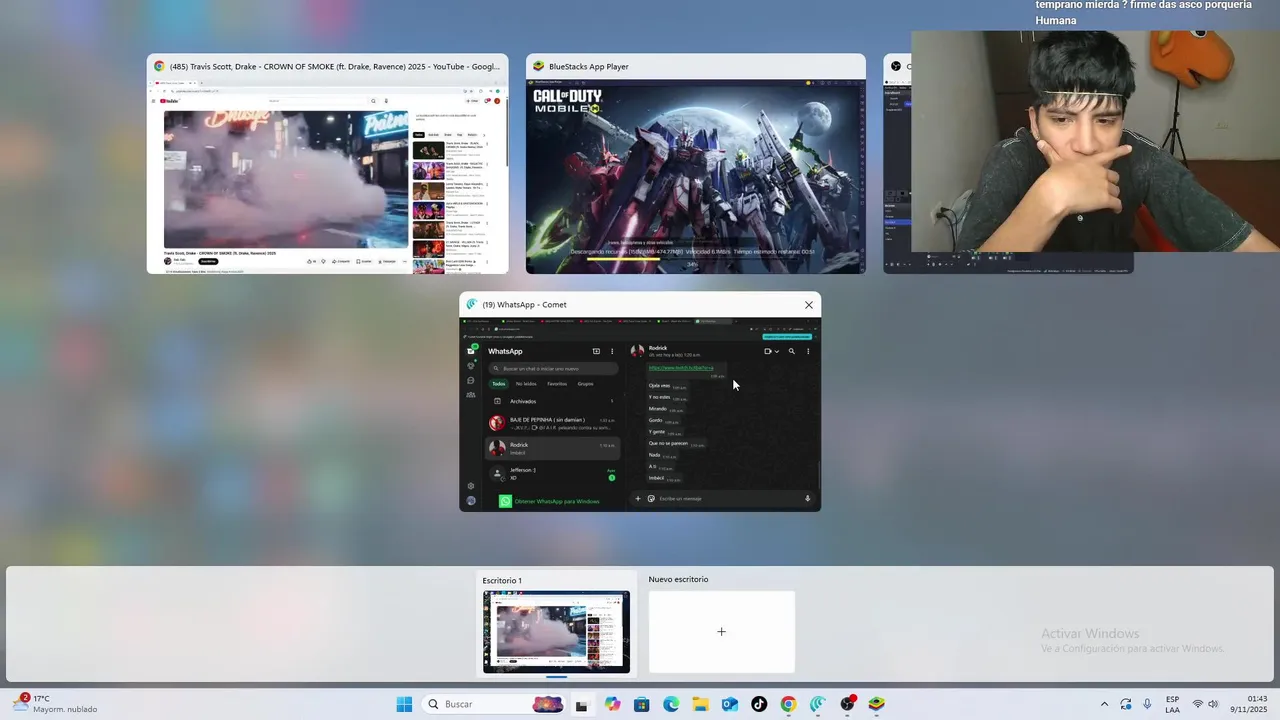Launch TikTok from the taskbar
Viewport: 1280px width, 720px height.
(x=759, y=704)
